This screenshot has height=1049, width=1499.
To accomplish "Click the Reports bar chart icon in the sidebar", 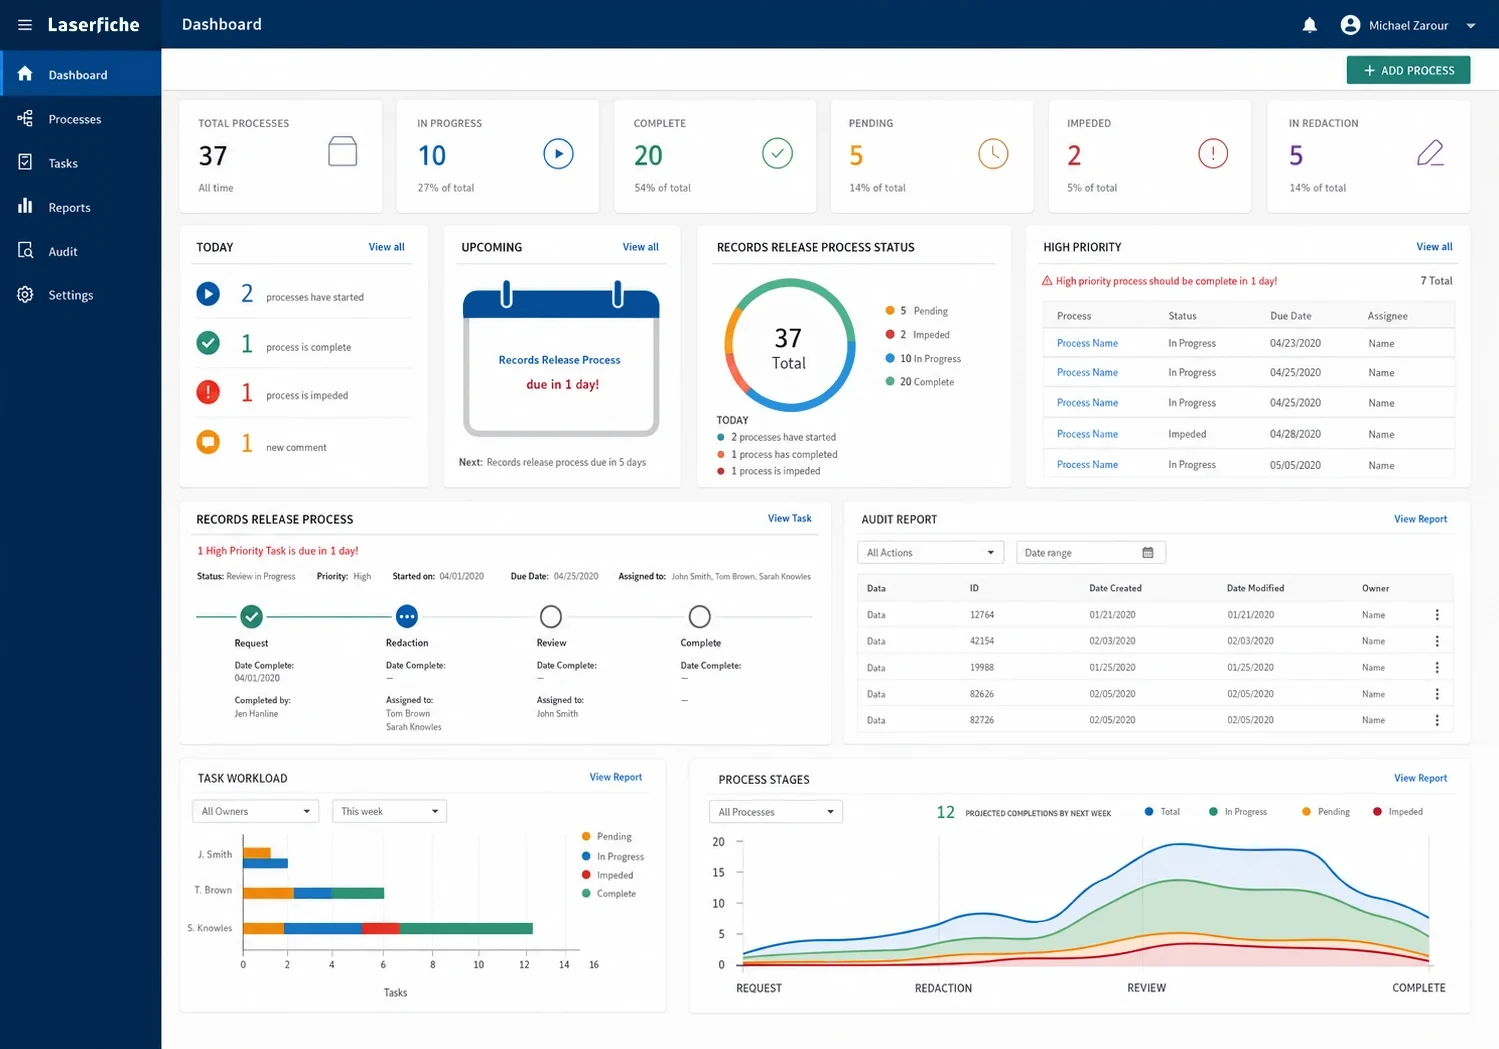I will coord(25,206).
